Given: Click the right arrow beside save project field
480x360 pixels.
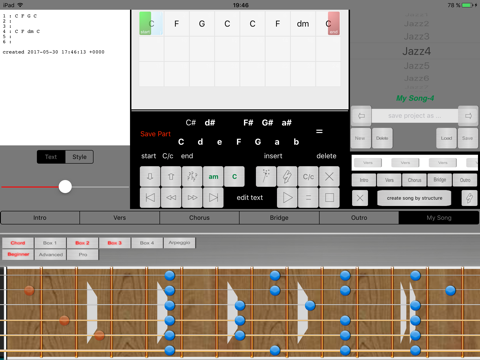Looking at the screenshot, I should pyautogui.click(x=468, y=116).
